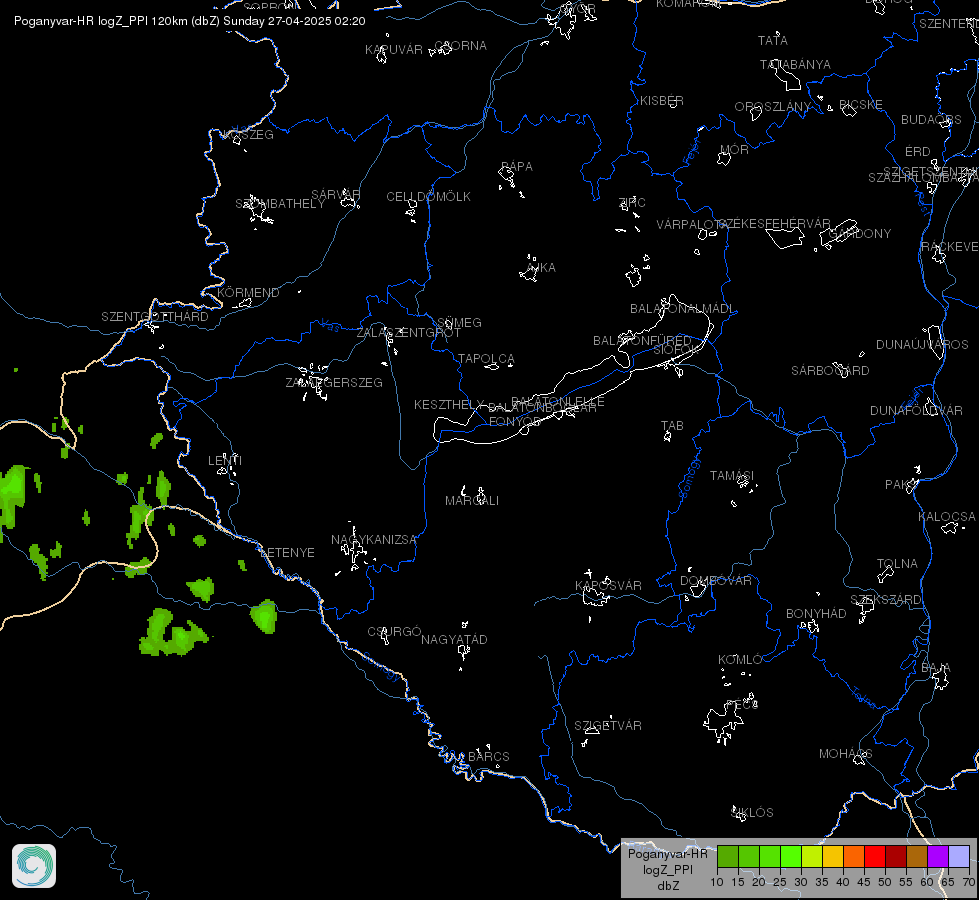This screenshot has height=900, width=979.
Task: Pick the bright red 45-50 dBZ swatch
Action: pyautogui.click(x=875, y=857)
